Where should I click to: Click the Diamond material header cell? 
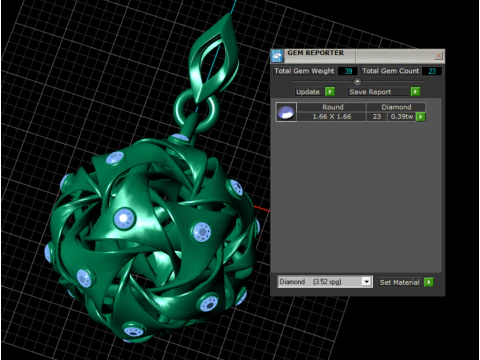[396, 107]
